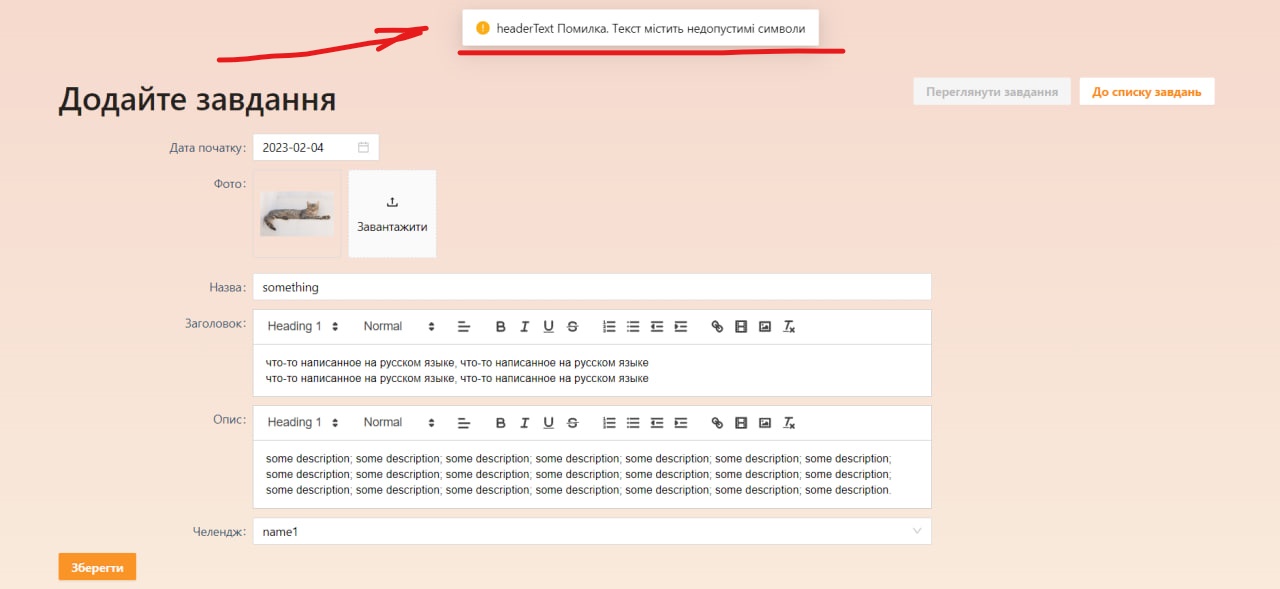Toggle bold in Заголовок editor toolbar
1280x589 pixels.
coord(500,326)
